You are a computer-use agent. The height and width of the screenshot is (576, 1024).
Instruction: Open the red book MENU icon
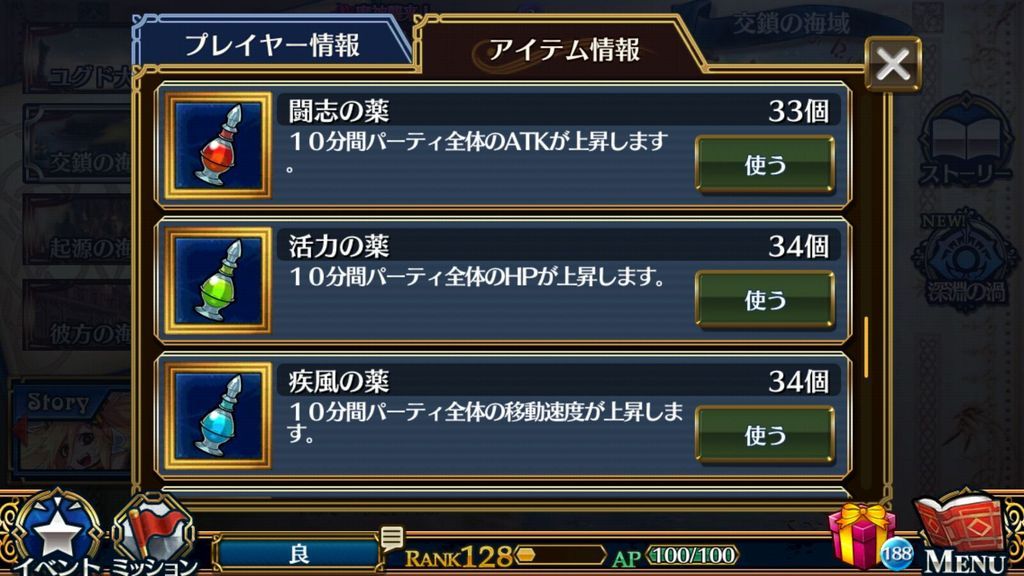960,530
